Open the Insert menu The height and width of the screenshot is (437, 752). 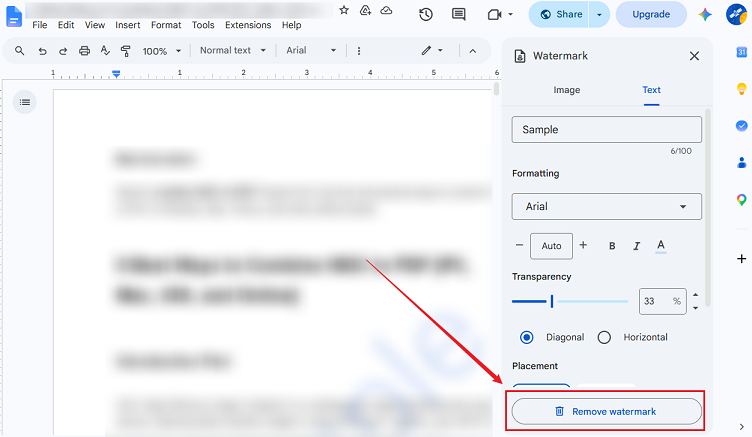[x=128, y=25]
